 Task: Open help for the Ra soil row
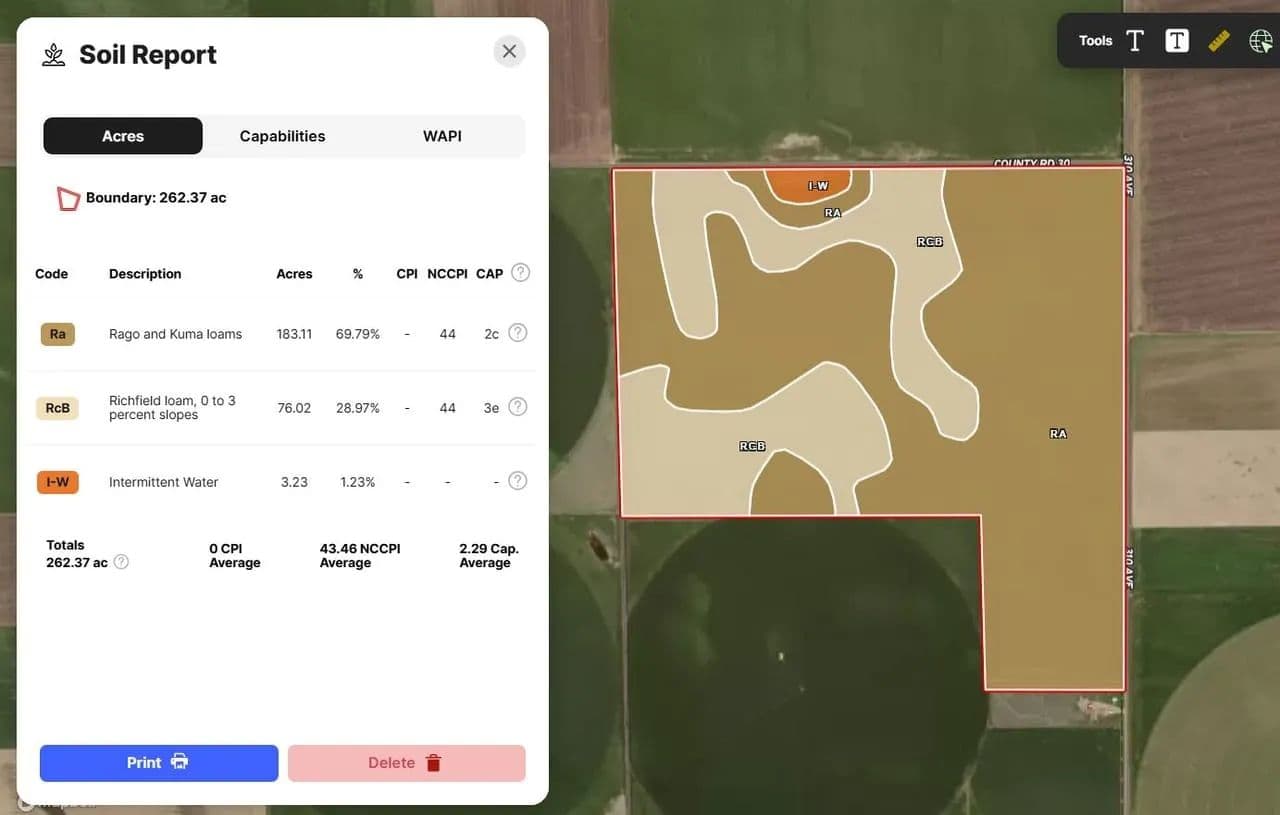[x=517, y=333]
